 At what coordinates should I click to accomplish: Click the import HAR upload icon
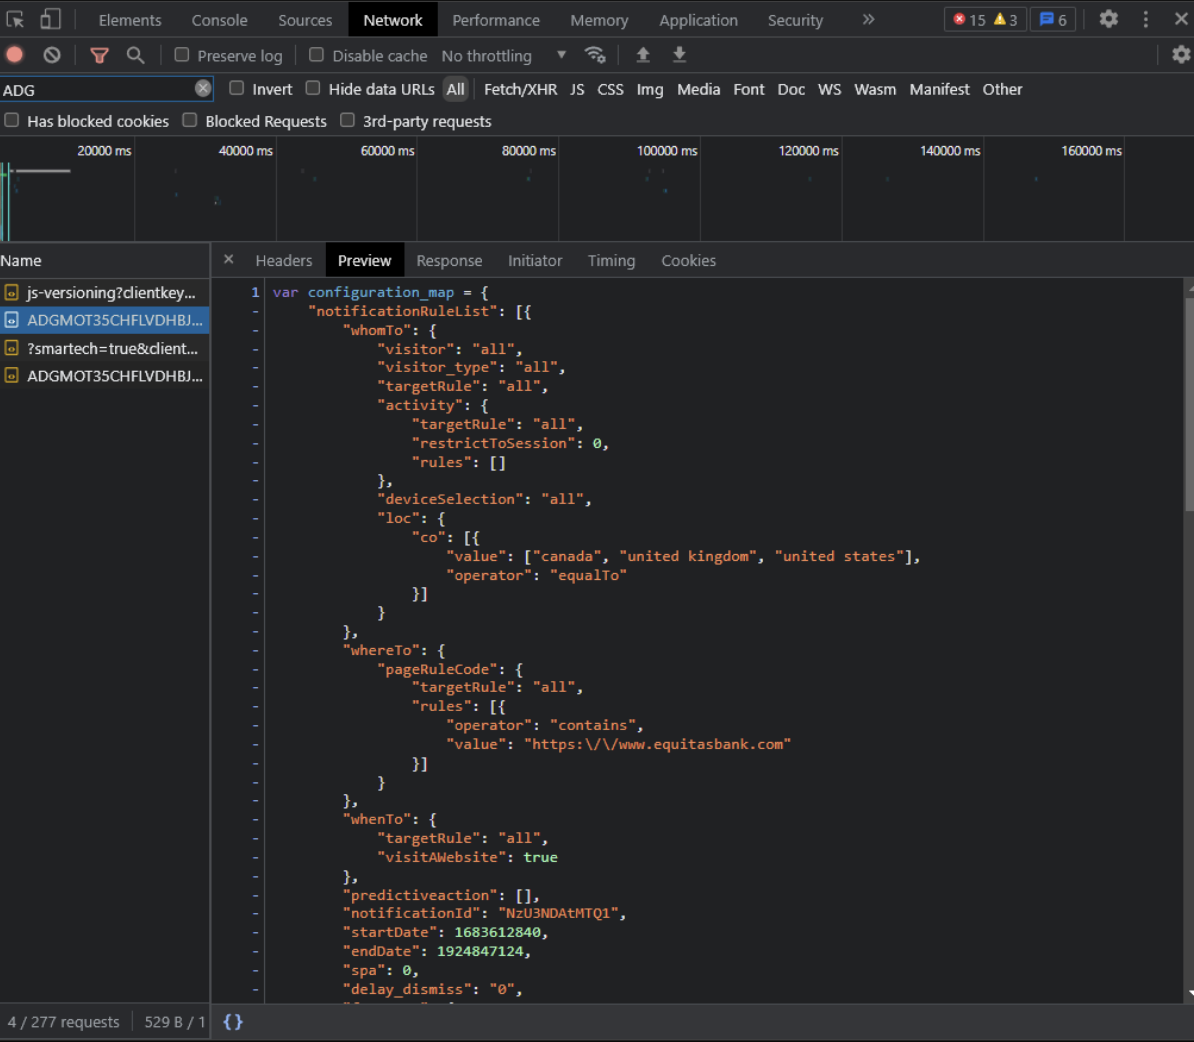[x=643, y=55]
